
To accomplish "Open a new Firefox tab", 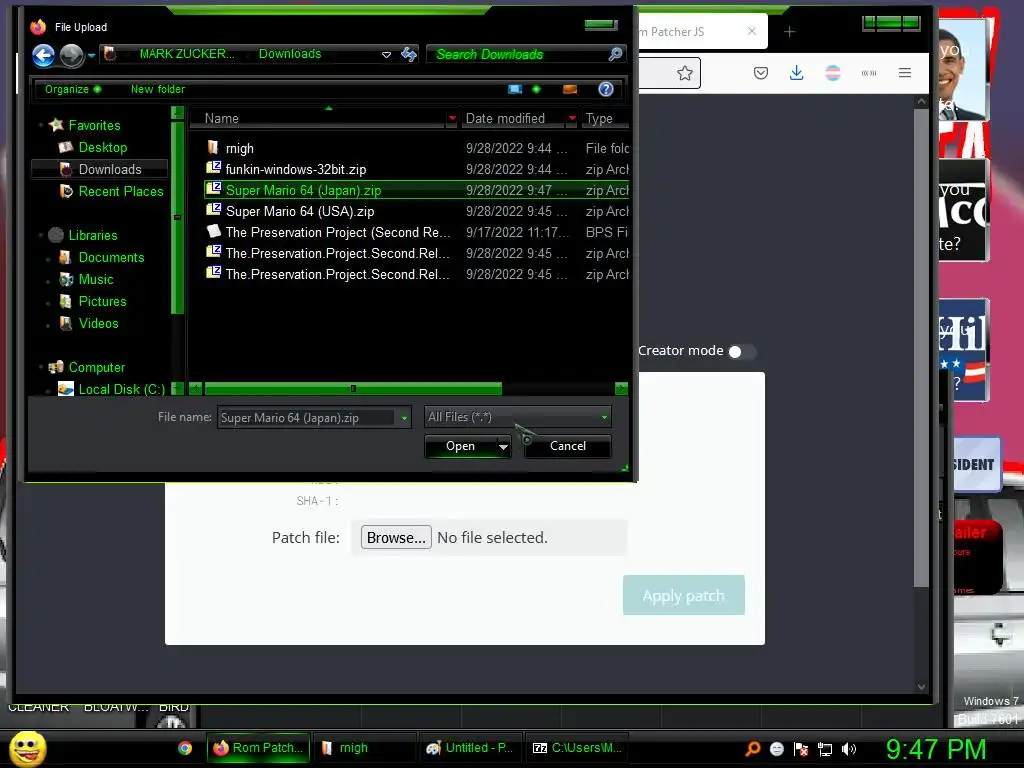I will (x=789, y=31).
